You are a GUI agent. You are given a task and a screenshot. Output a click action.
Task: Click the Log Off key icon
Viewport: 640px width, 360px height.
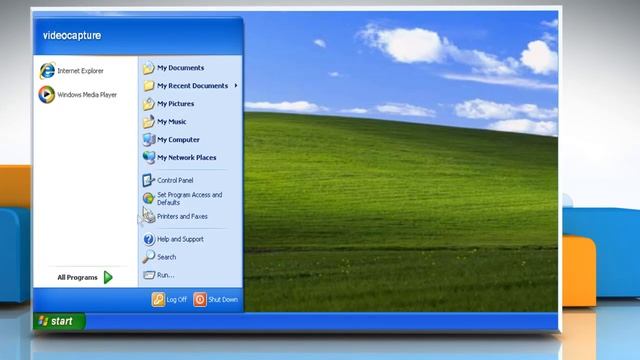point(158,299)
